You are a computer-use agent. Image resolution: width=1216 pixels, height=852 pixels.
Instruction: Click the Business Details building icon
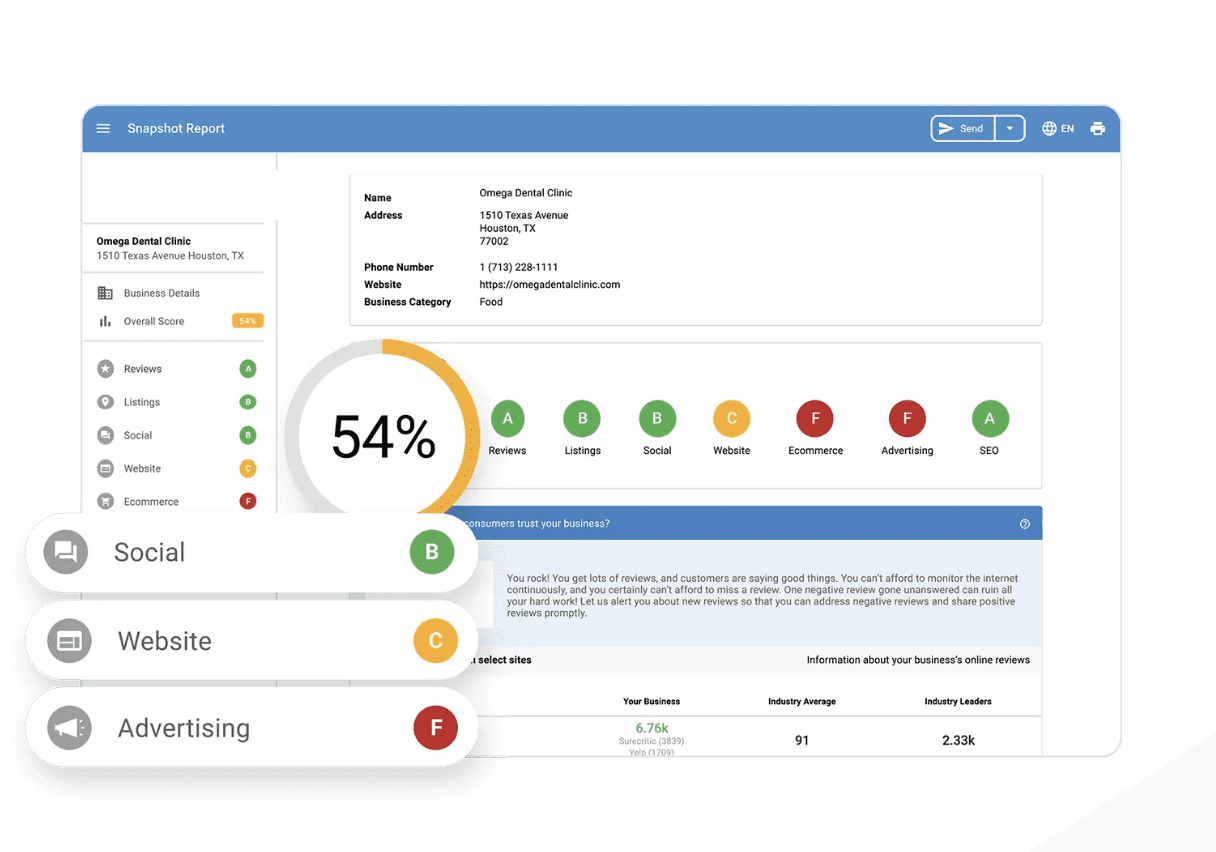coord(105,293)
